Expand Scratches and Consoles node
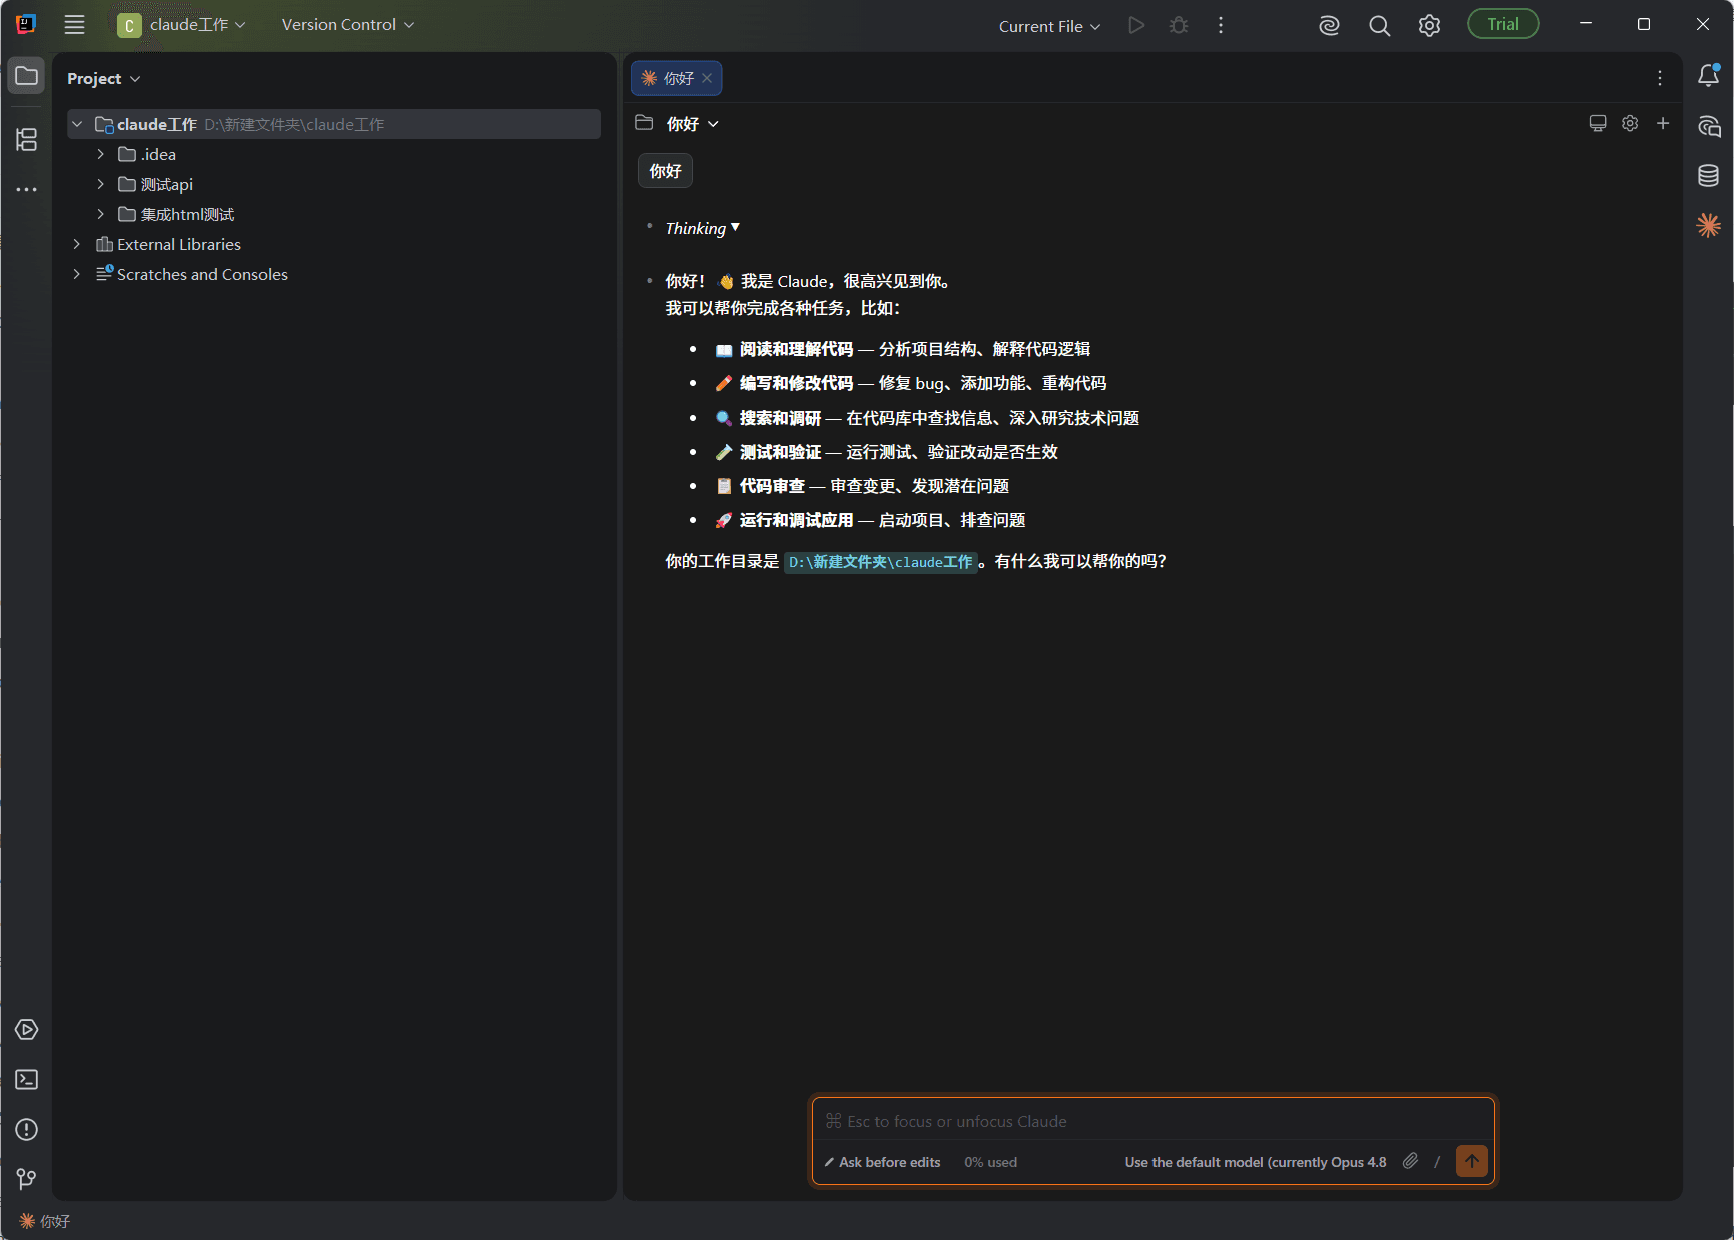The width and height of the screenshot is (1734, 1240). coord(77,274)
